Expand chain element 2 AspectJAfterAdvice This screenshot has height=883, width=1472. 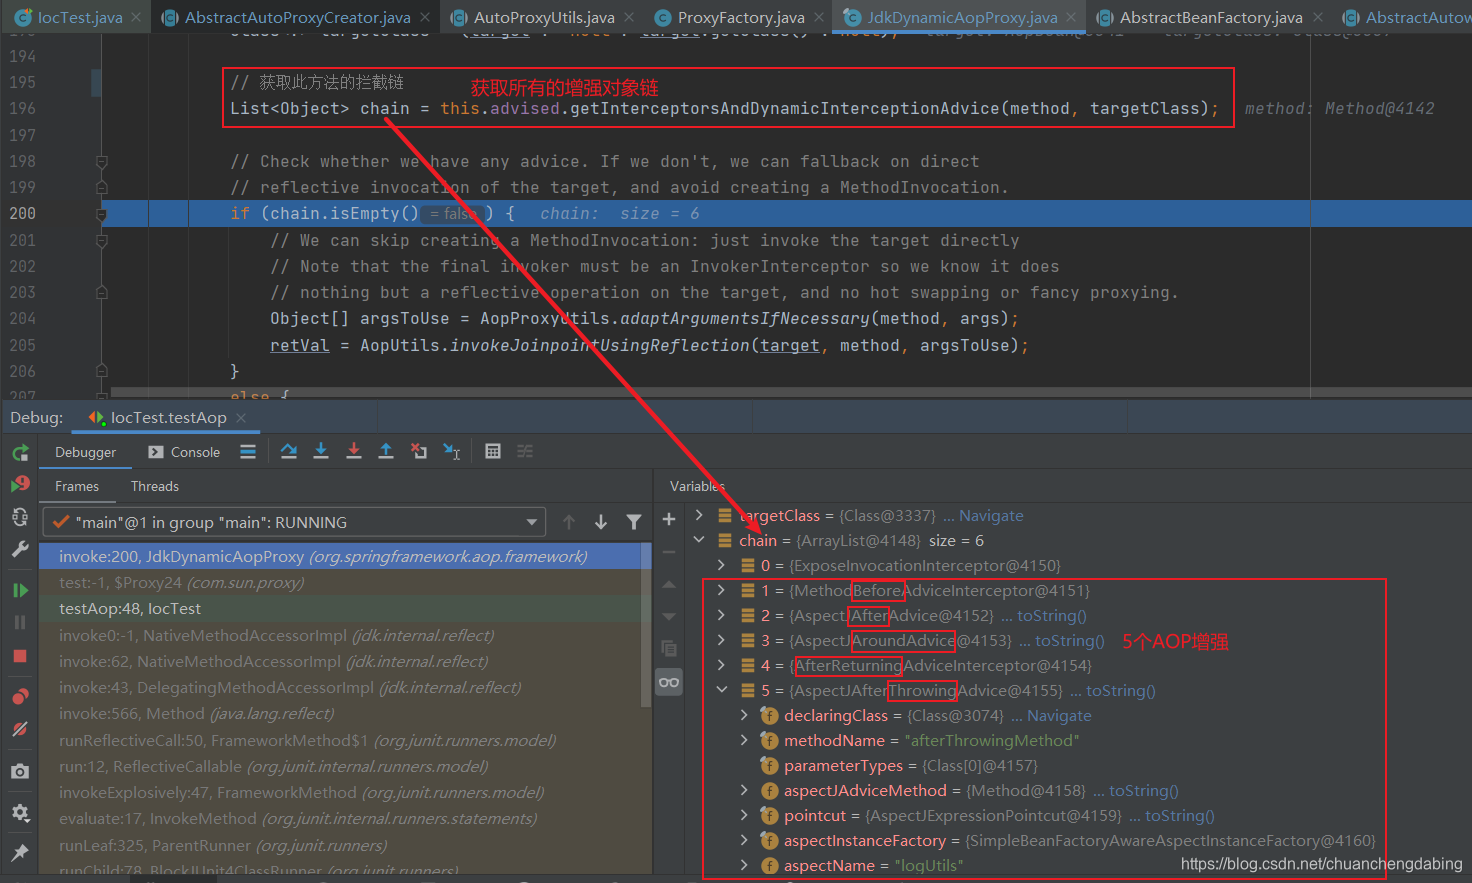coord(721,615)
